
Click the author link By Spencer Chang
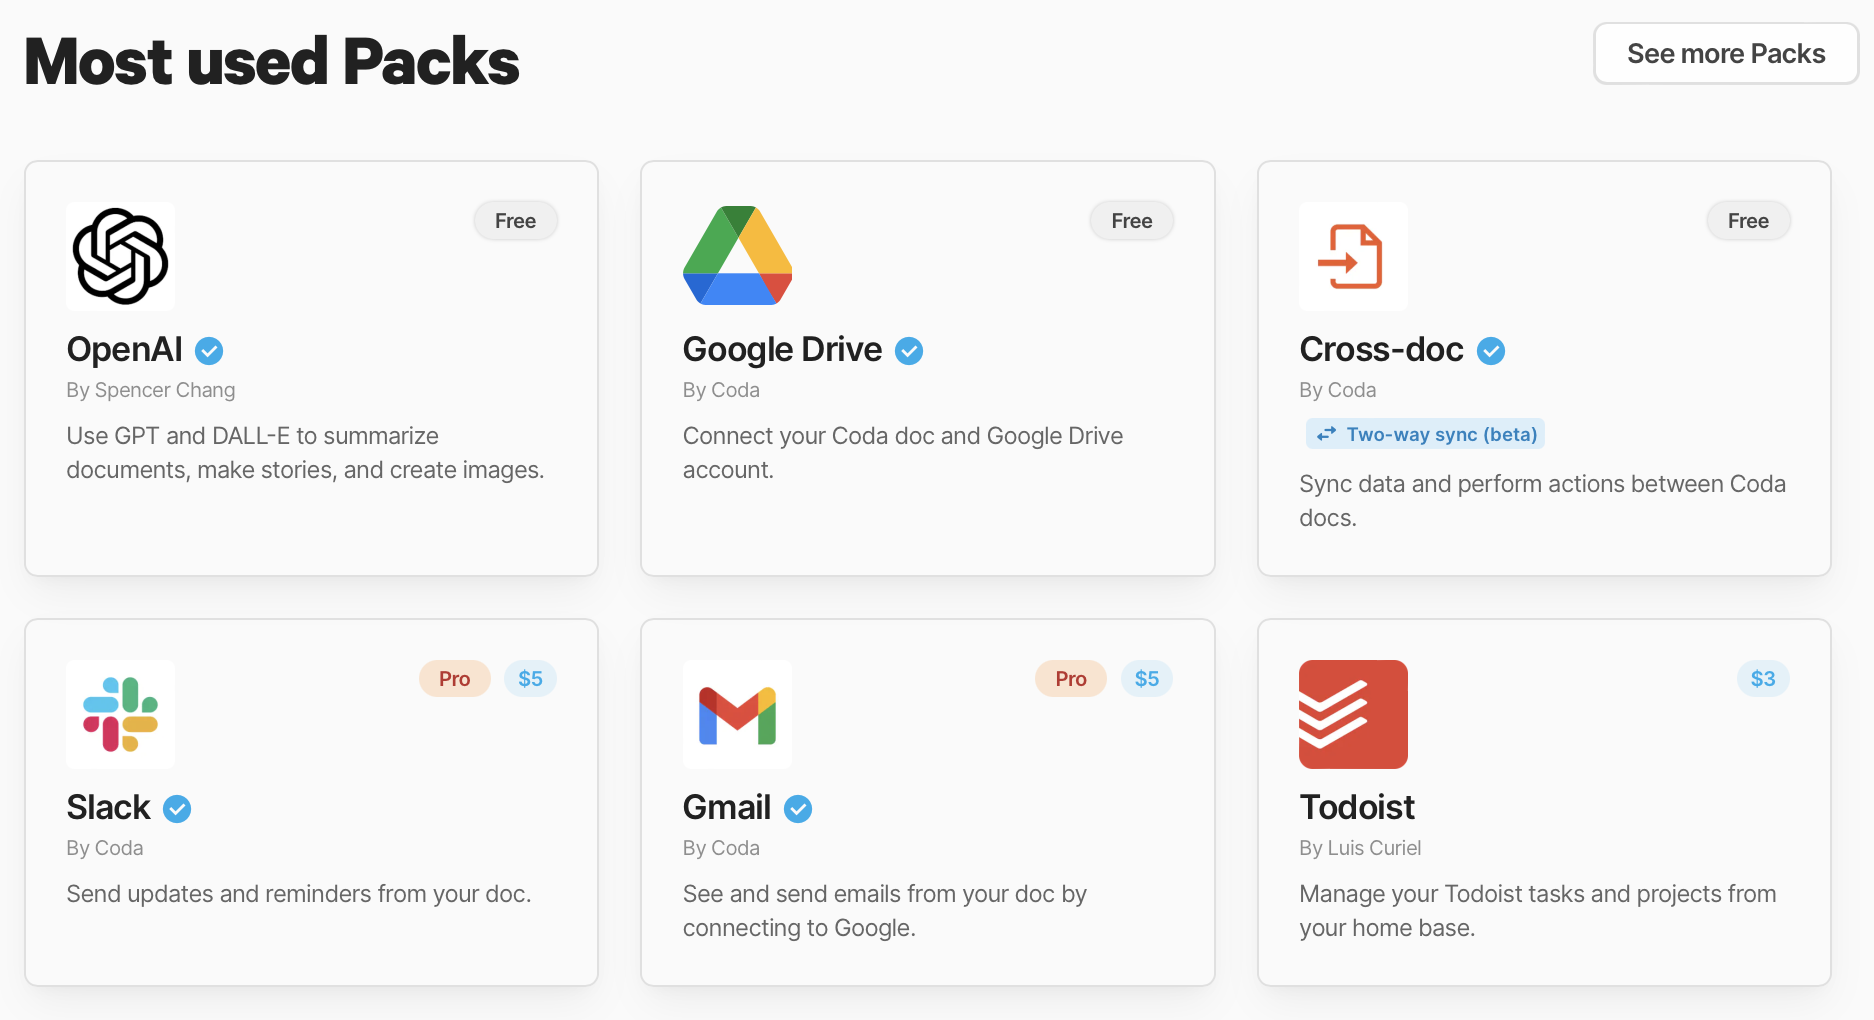click(x=150, y=390)
